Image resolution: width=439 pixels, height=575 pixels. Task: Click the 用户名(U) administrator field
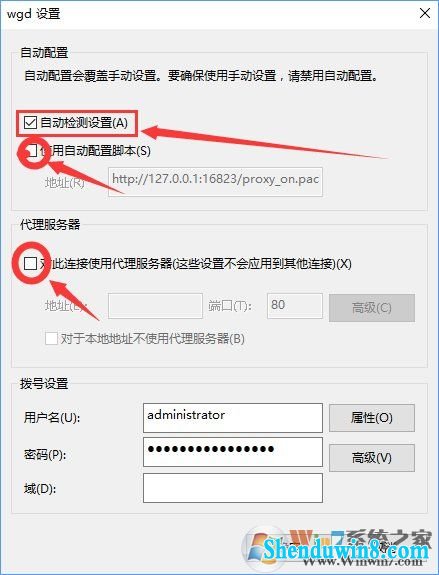click(x=233, y=418)
